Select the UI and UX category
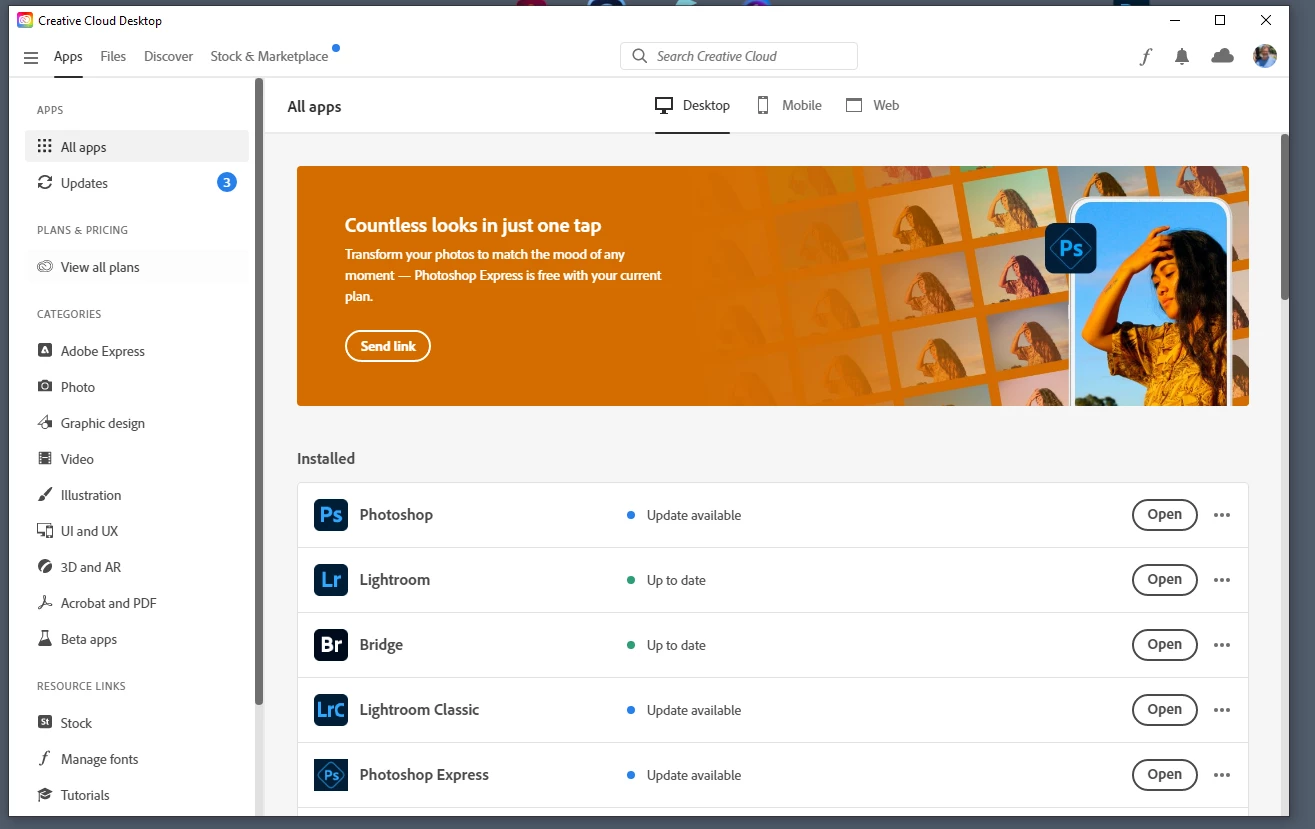The image size is (1315, 829). pyautogui.click(x=137, y=530)
